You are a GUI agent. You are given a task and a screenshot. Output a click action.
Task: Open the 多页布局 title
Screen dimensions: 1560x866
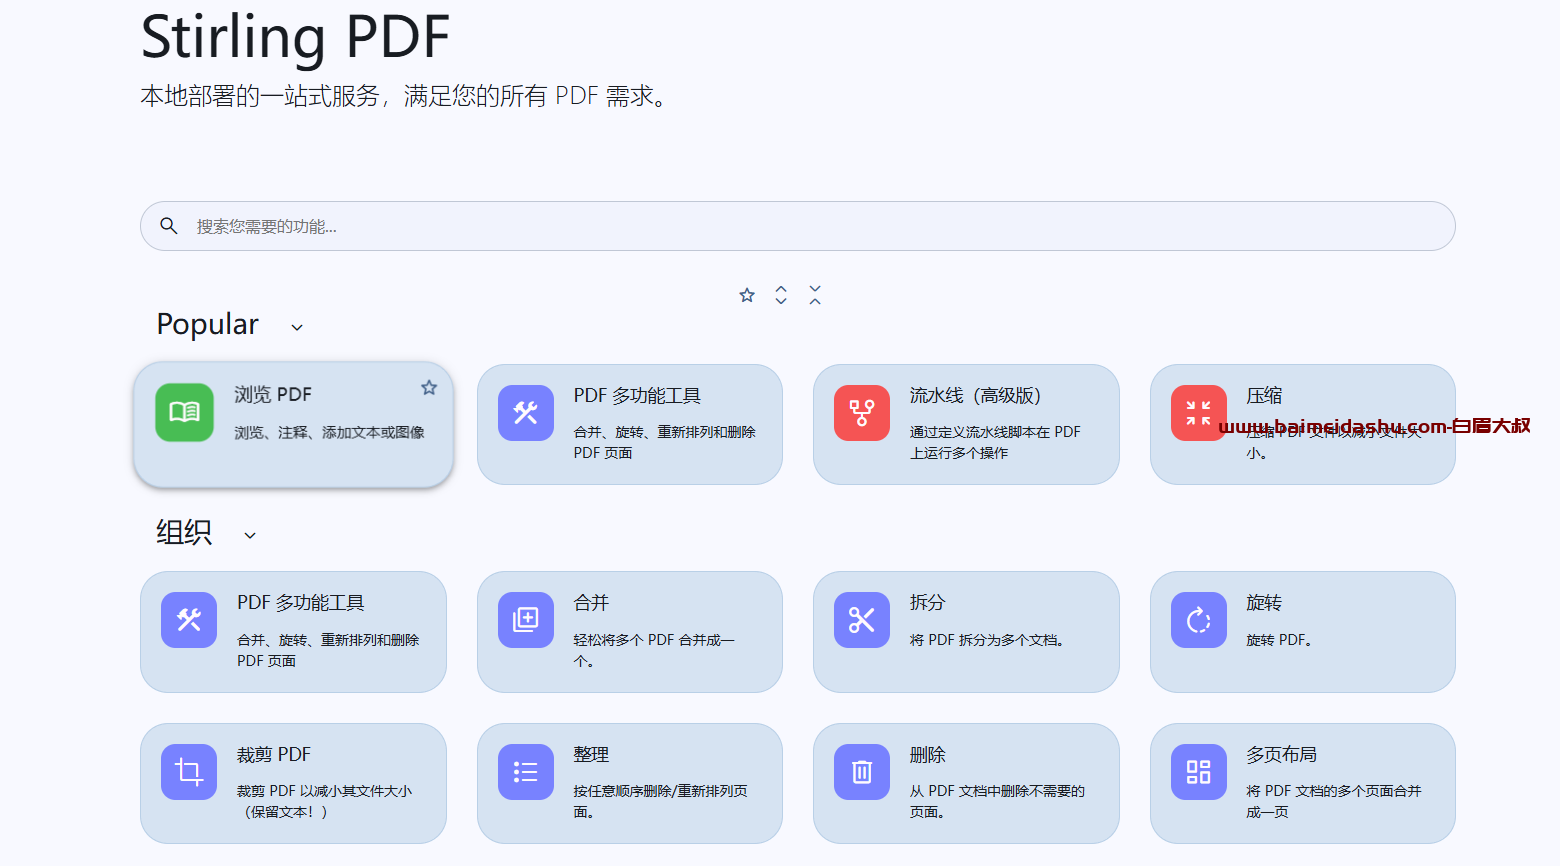(1281, 755)
